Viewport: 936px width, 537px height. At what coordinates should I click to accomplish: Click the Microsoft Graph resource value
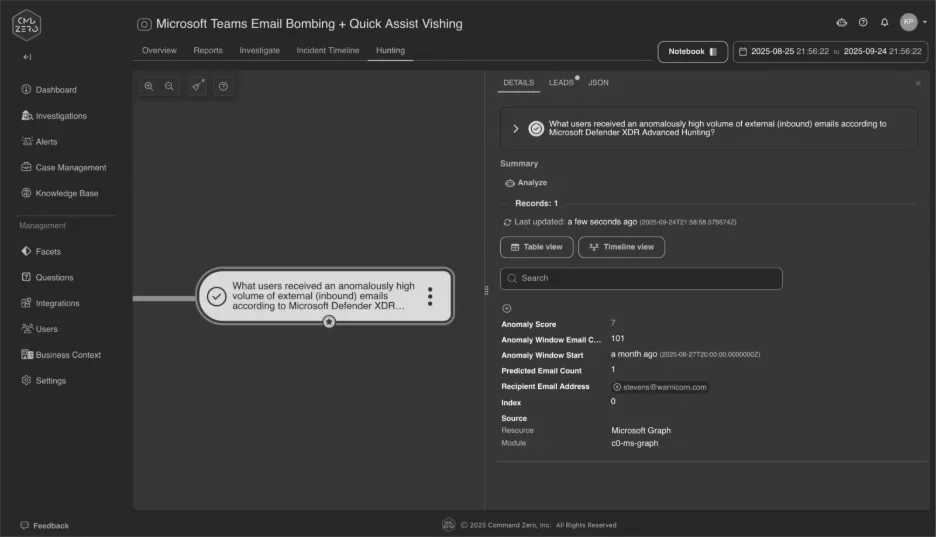pos(641,430)
